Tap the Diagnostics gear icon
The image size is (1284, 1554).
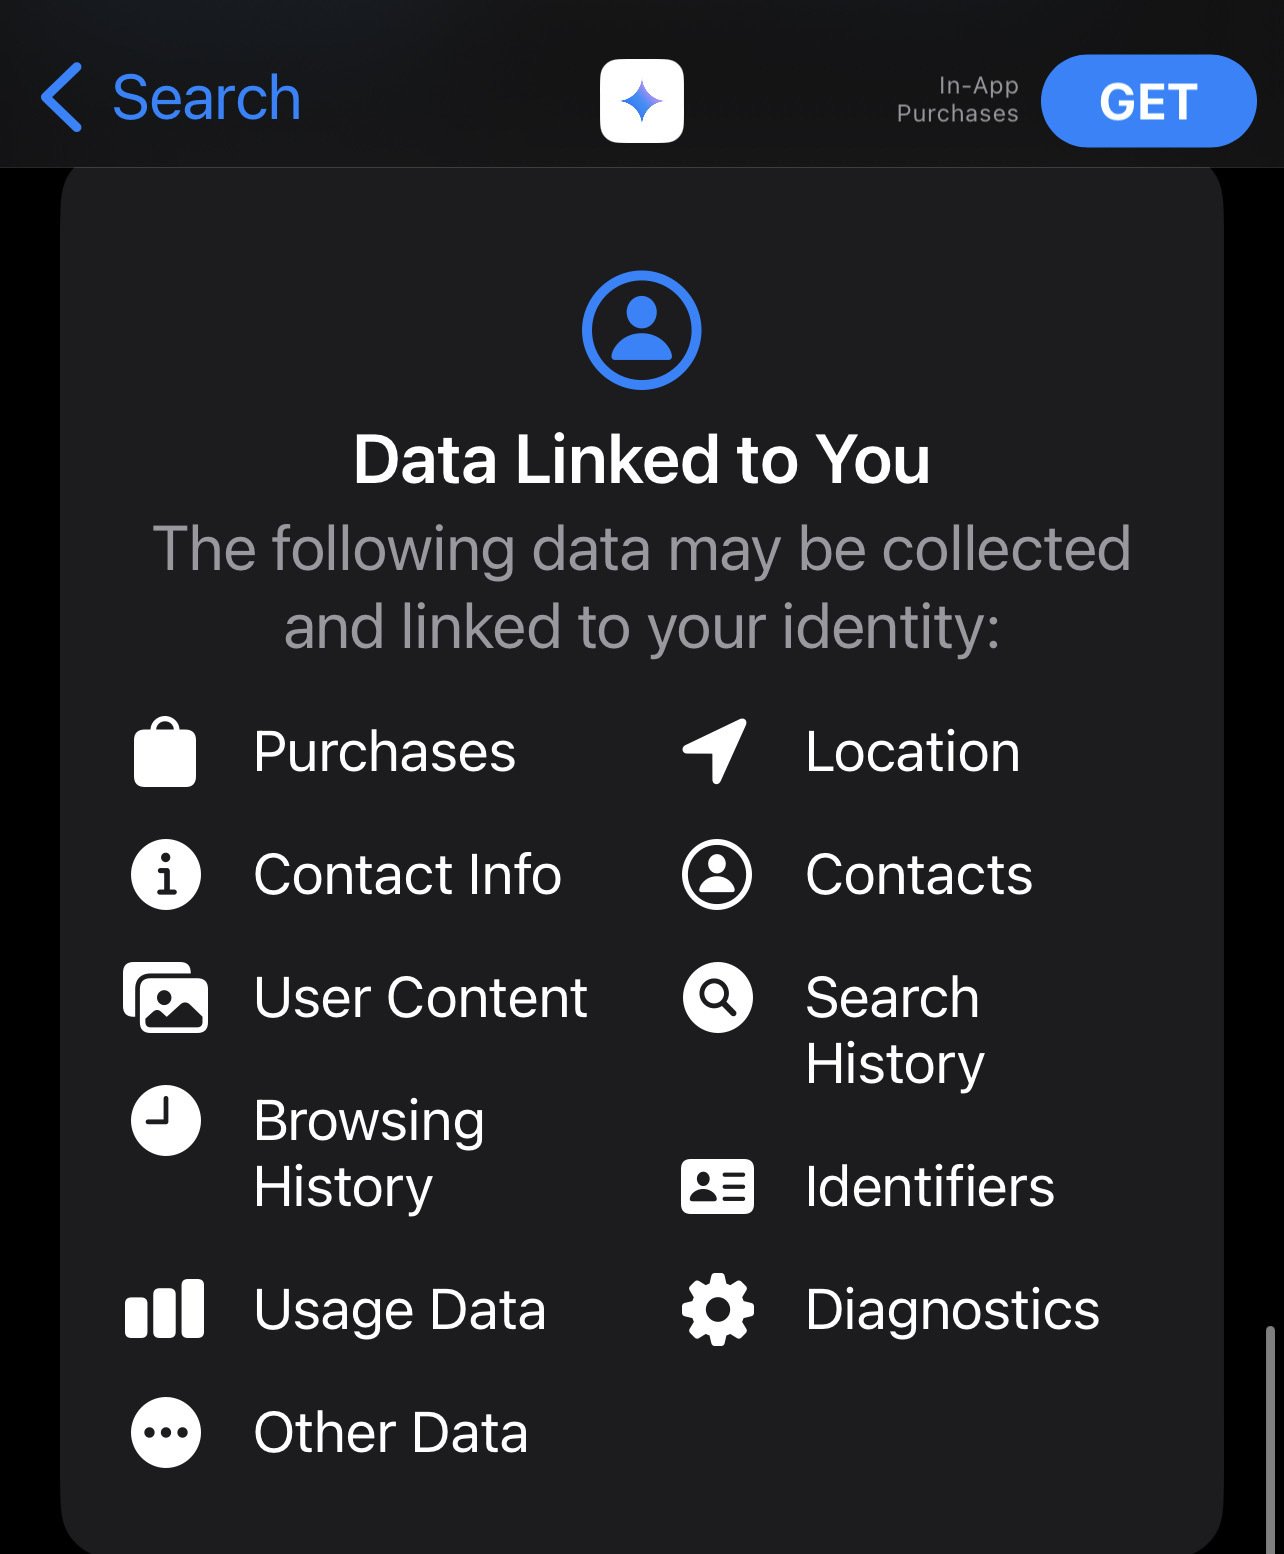tap(717, 1309)
